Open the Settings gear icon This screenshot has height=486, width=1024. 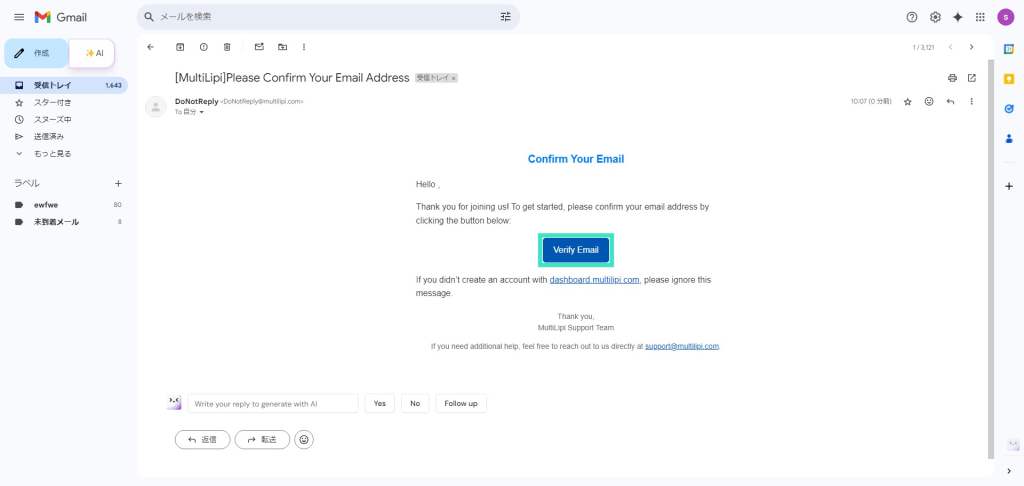pos(935,17)
